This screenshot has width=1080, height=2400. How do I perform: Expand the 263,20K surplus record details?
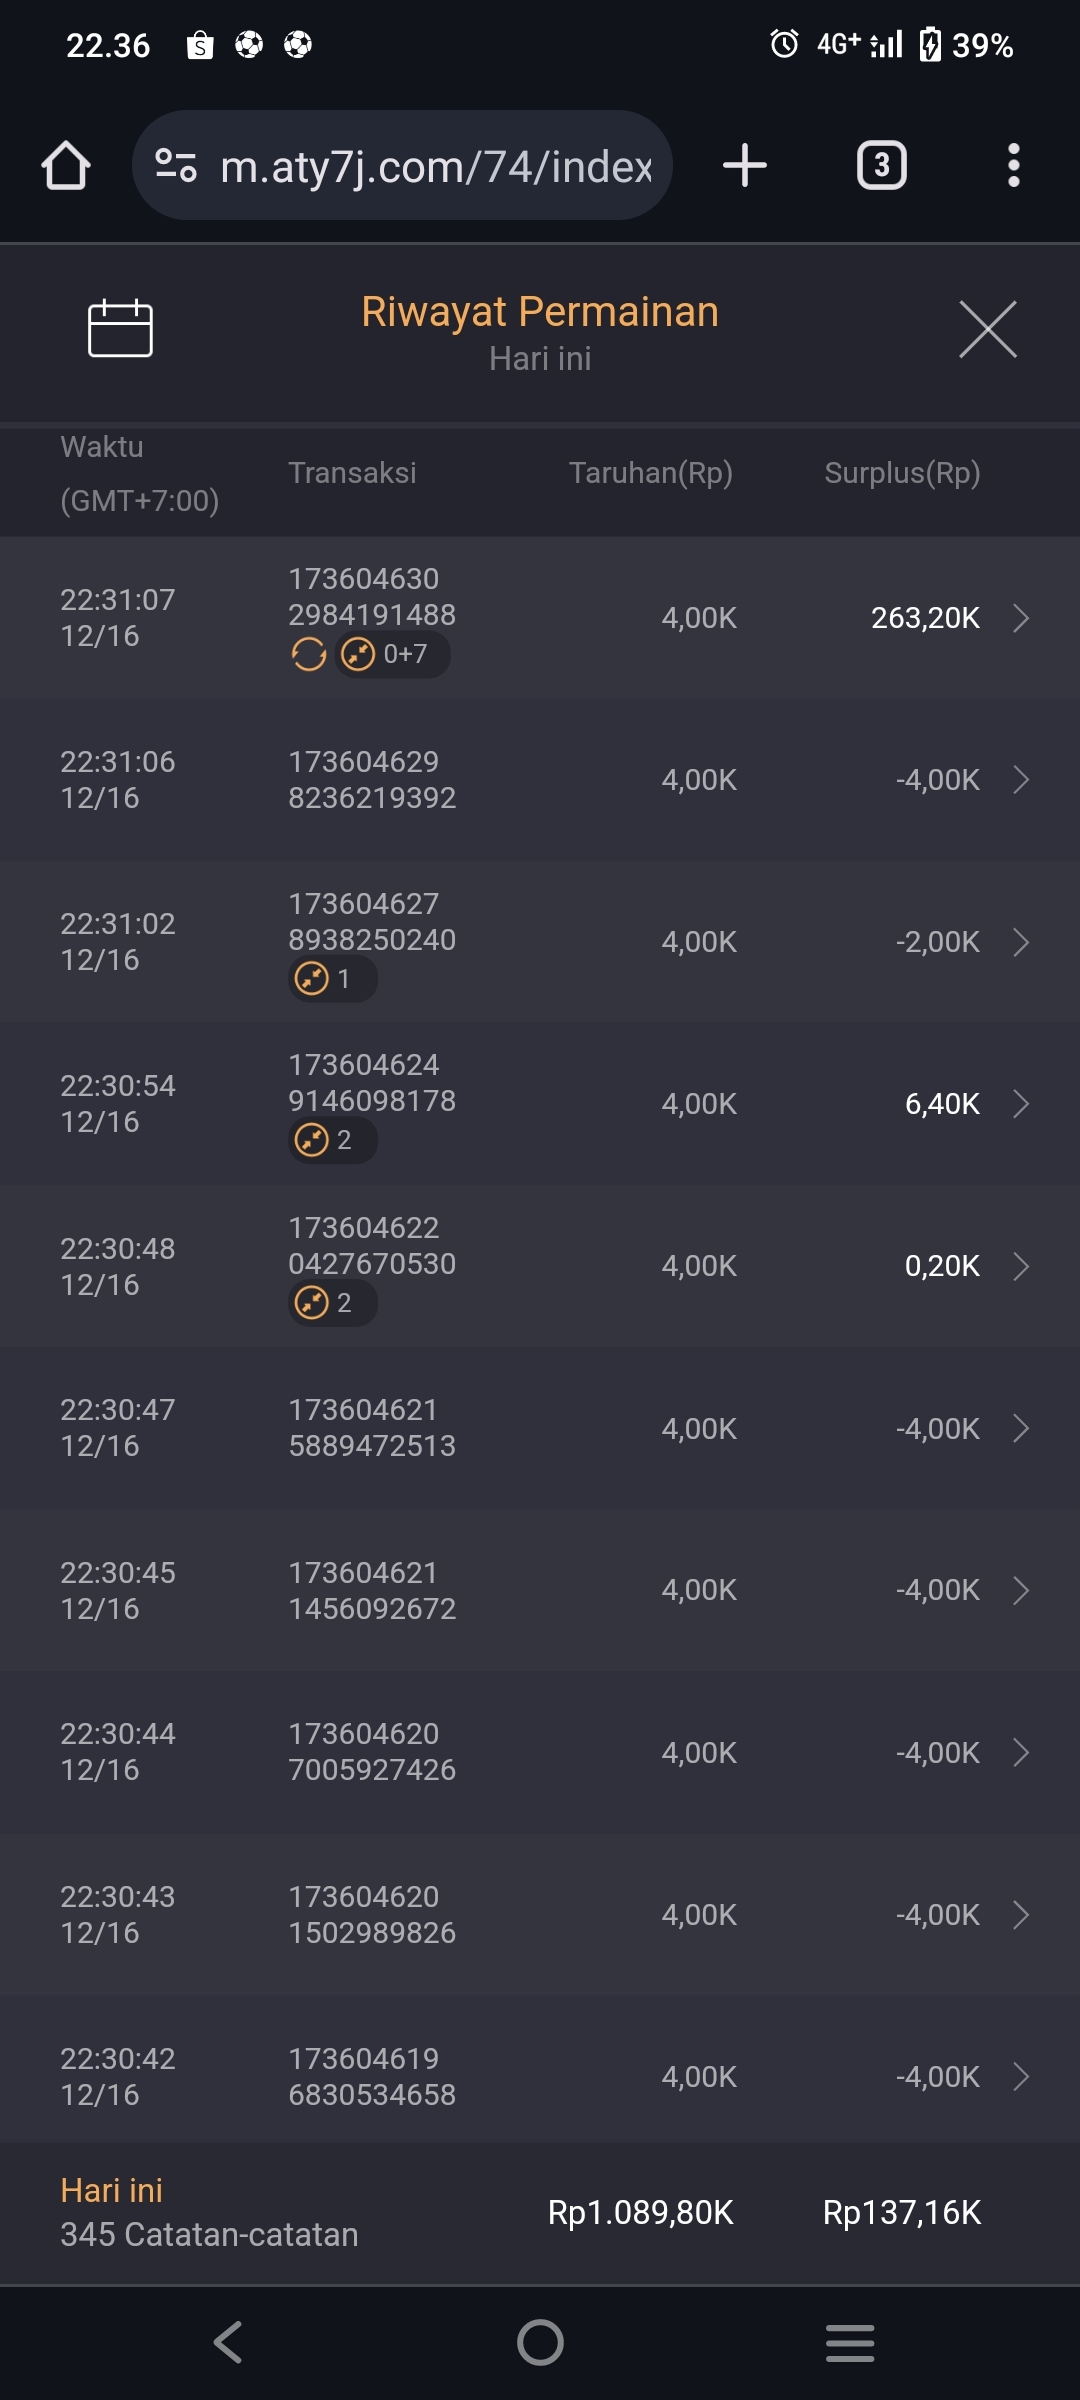1020,618
